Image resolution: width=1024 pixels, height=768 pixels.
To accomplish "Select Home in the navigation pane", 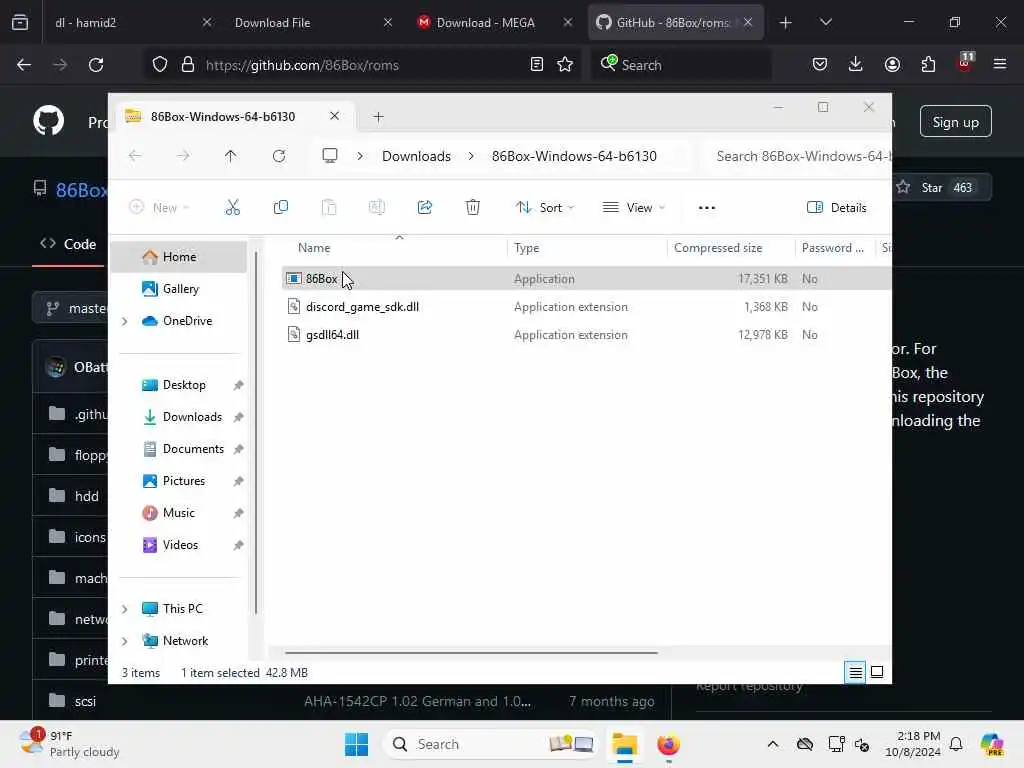I will click(x=180, y=257).
